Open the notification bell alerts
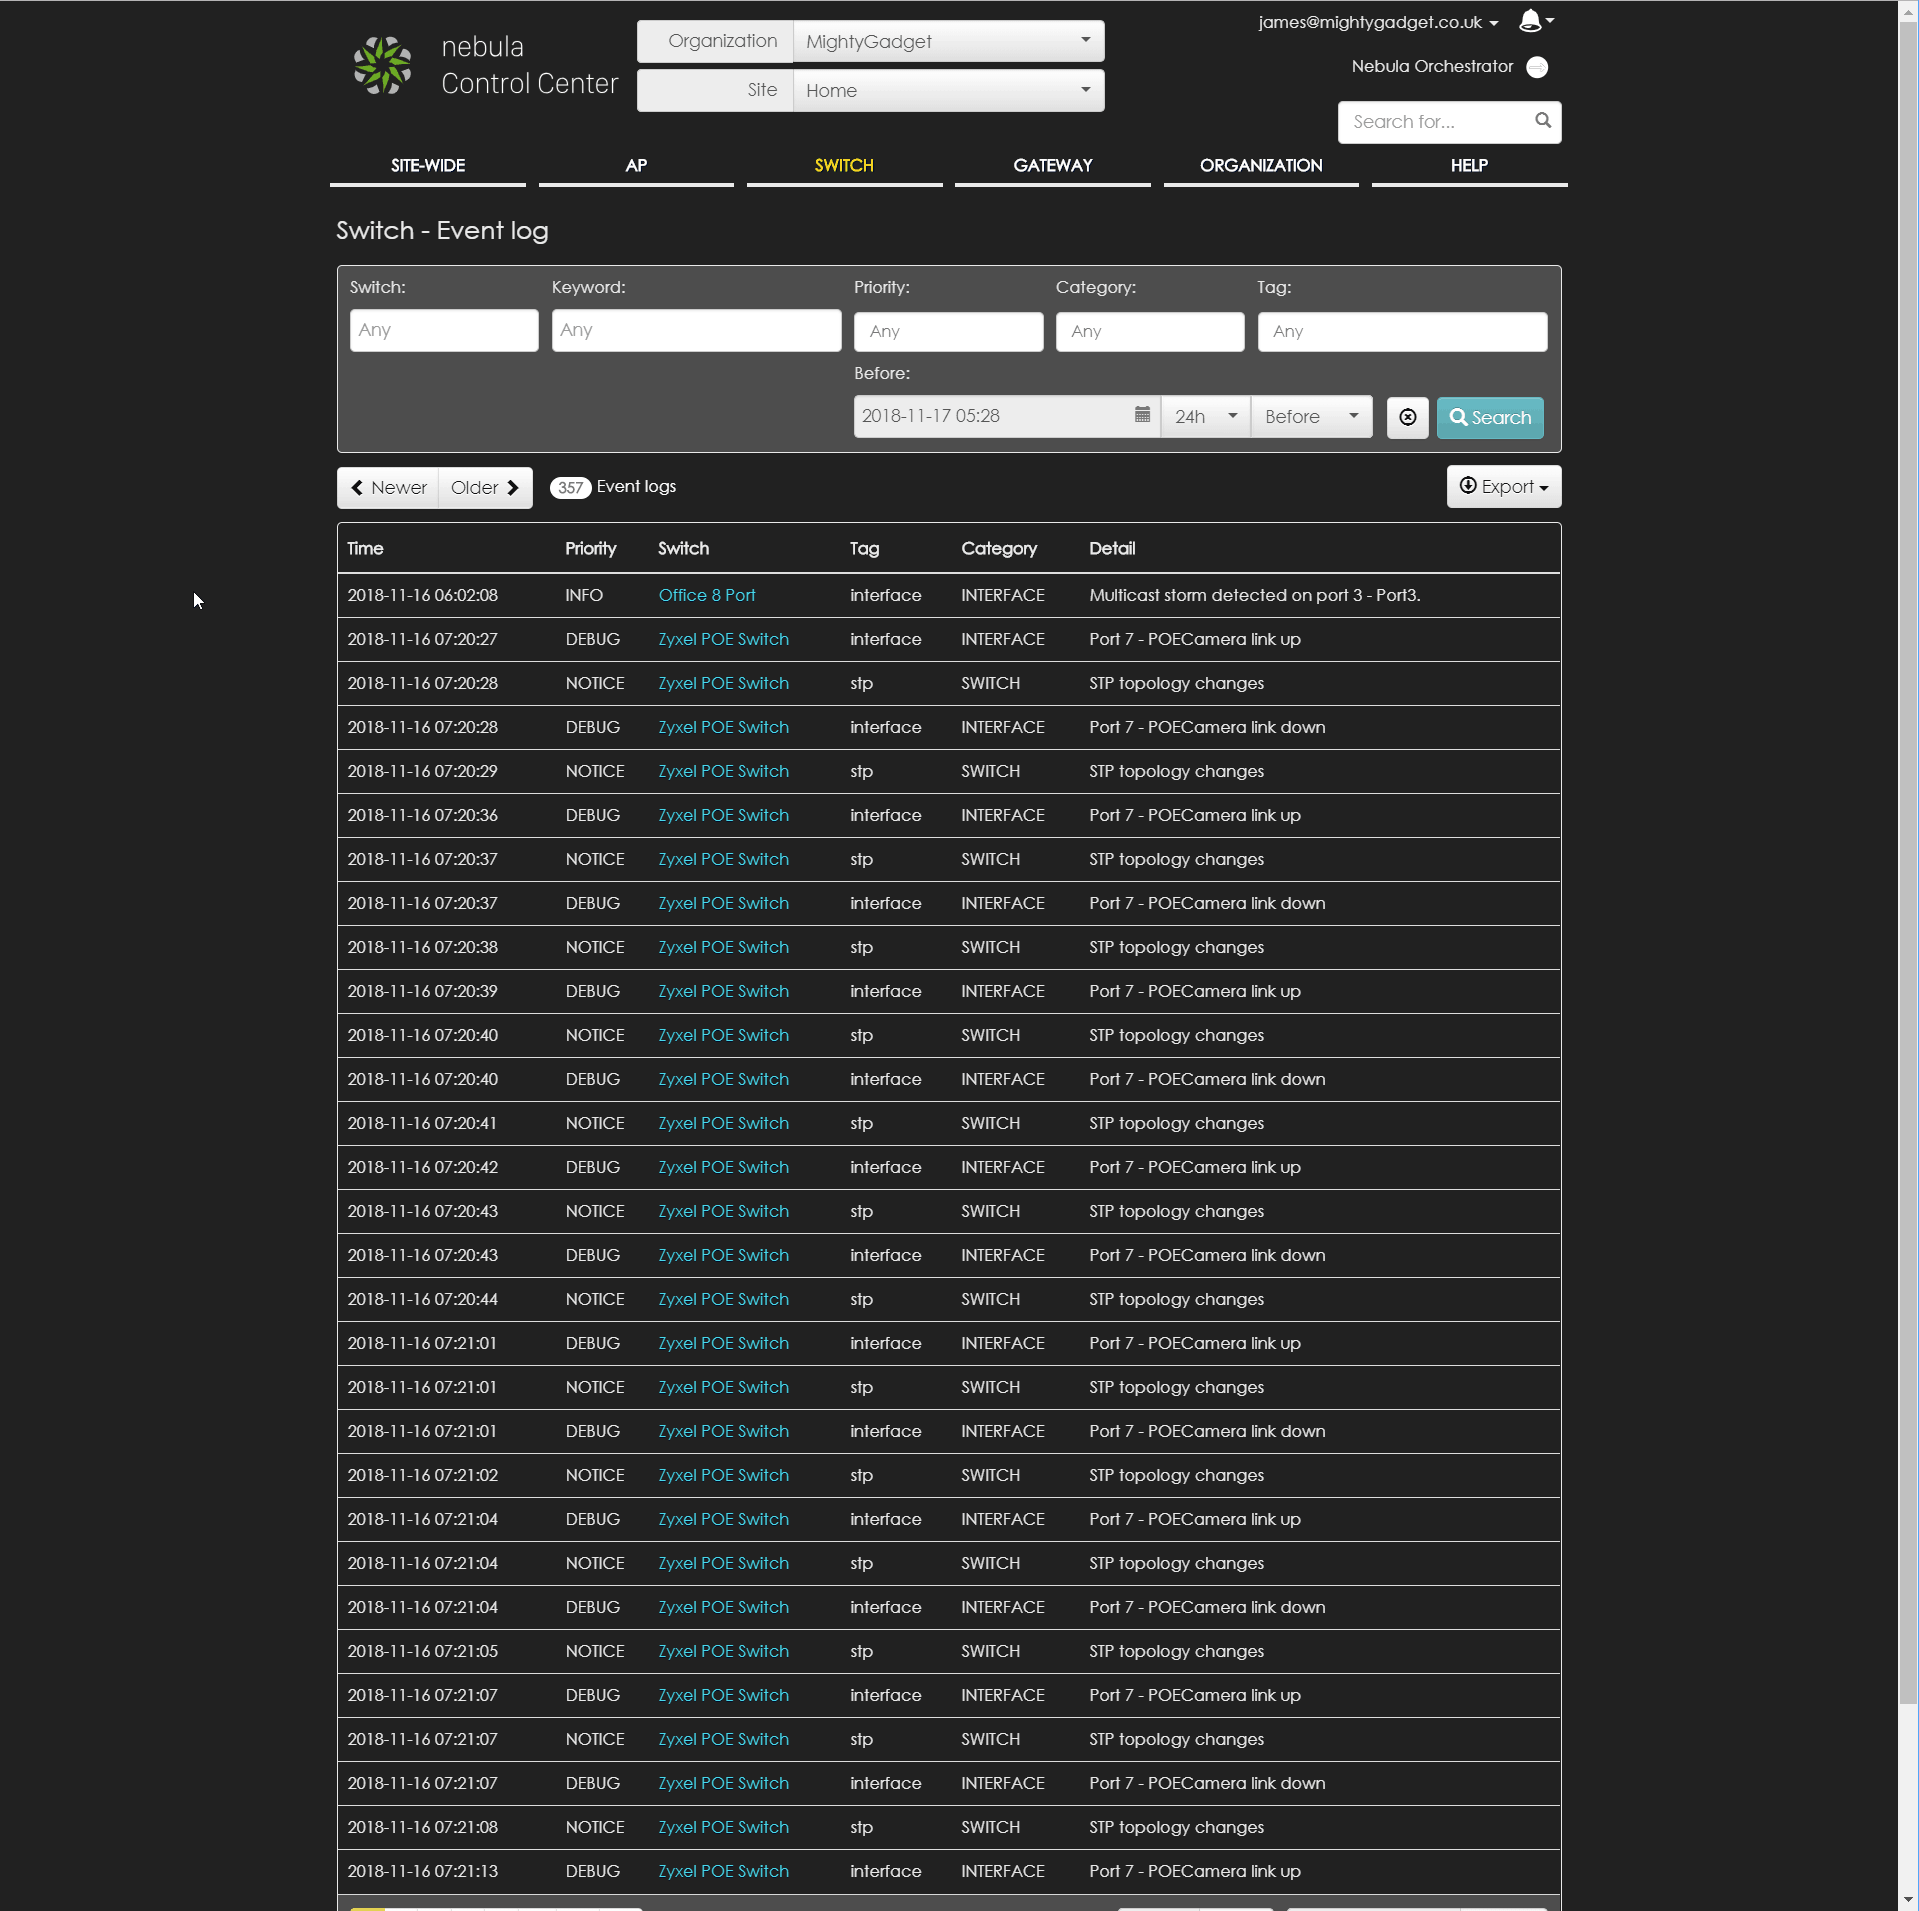 [x=1532, y=21]
